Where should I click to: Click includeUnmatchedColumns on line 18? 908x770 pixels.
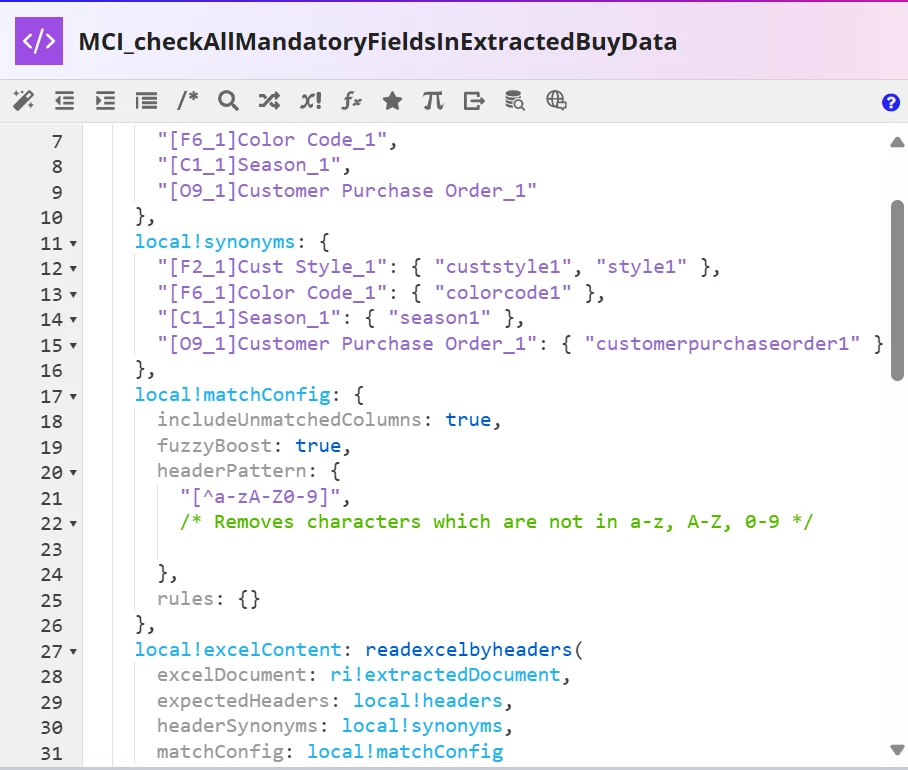pyautogui.click(x=289, y=420)
